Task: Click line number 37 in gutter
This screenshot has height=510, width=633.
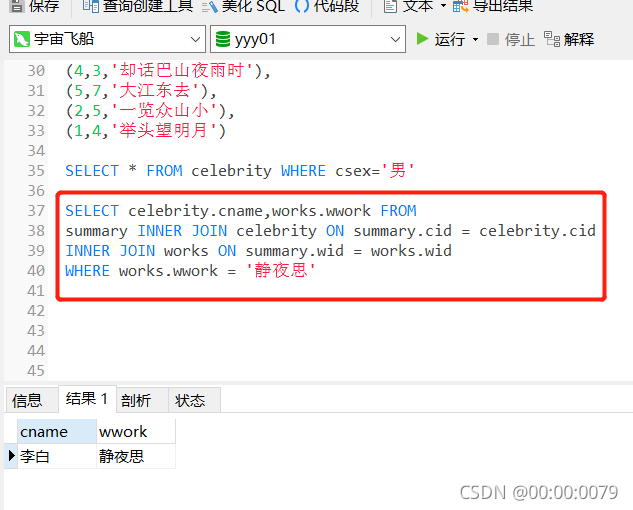Action: click(36, 211)
